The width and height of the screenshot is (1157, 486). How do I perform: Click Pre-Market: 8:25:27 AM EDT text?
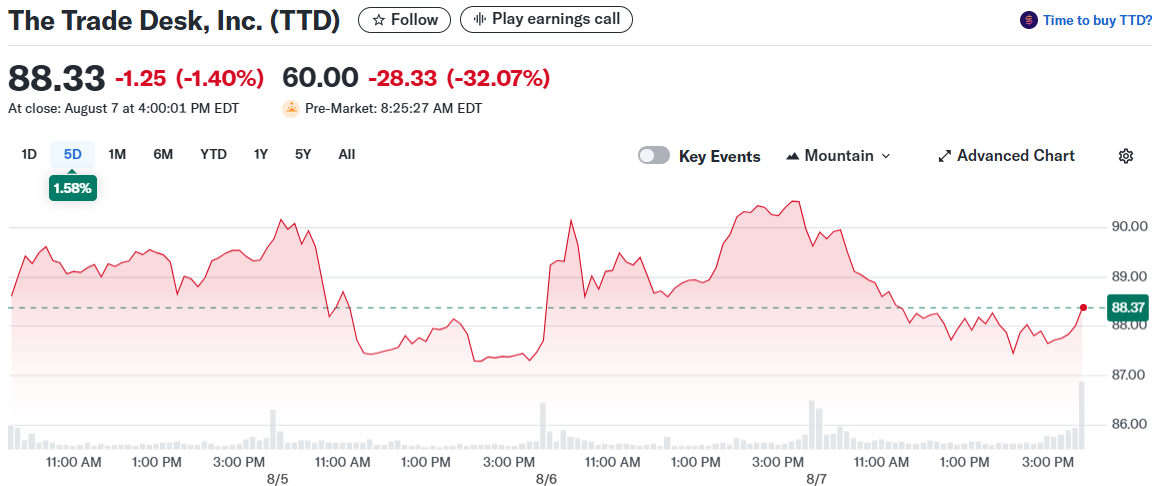click(x=393, y=108)
